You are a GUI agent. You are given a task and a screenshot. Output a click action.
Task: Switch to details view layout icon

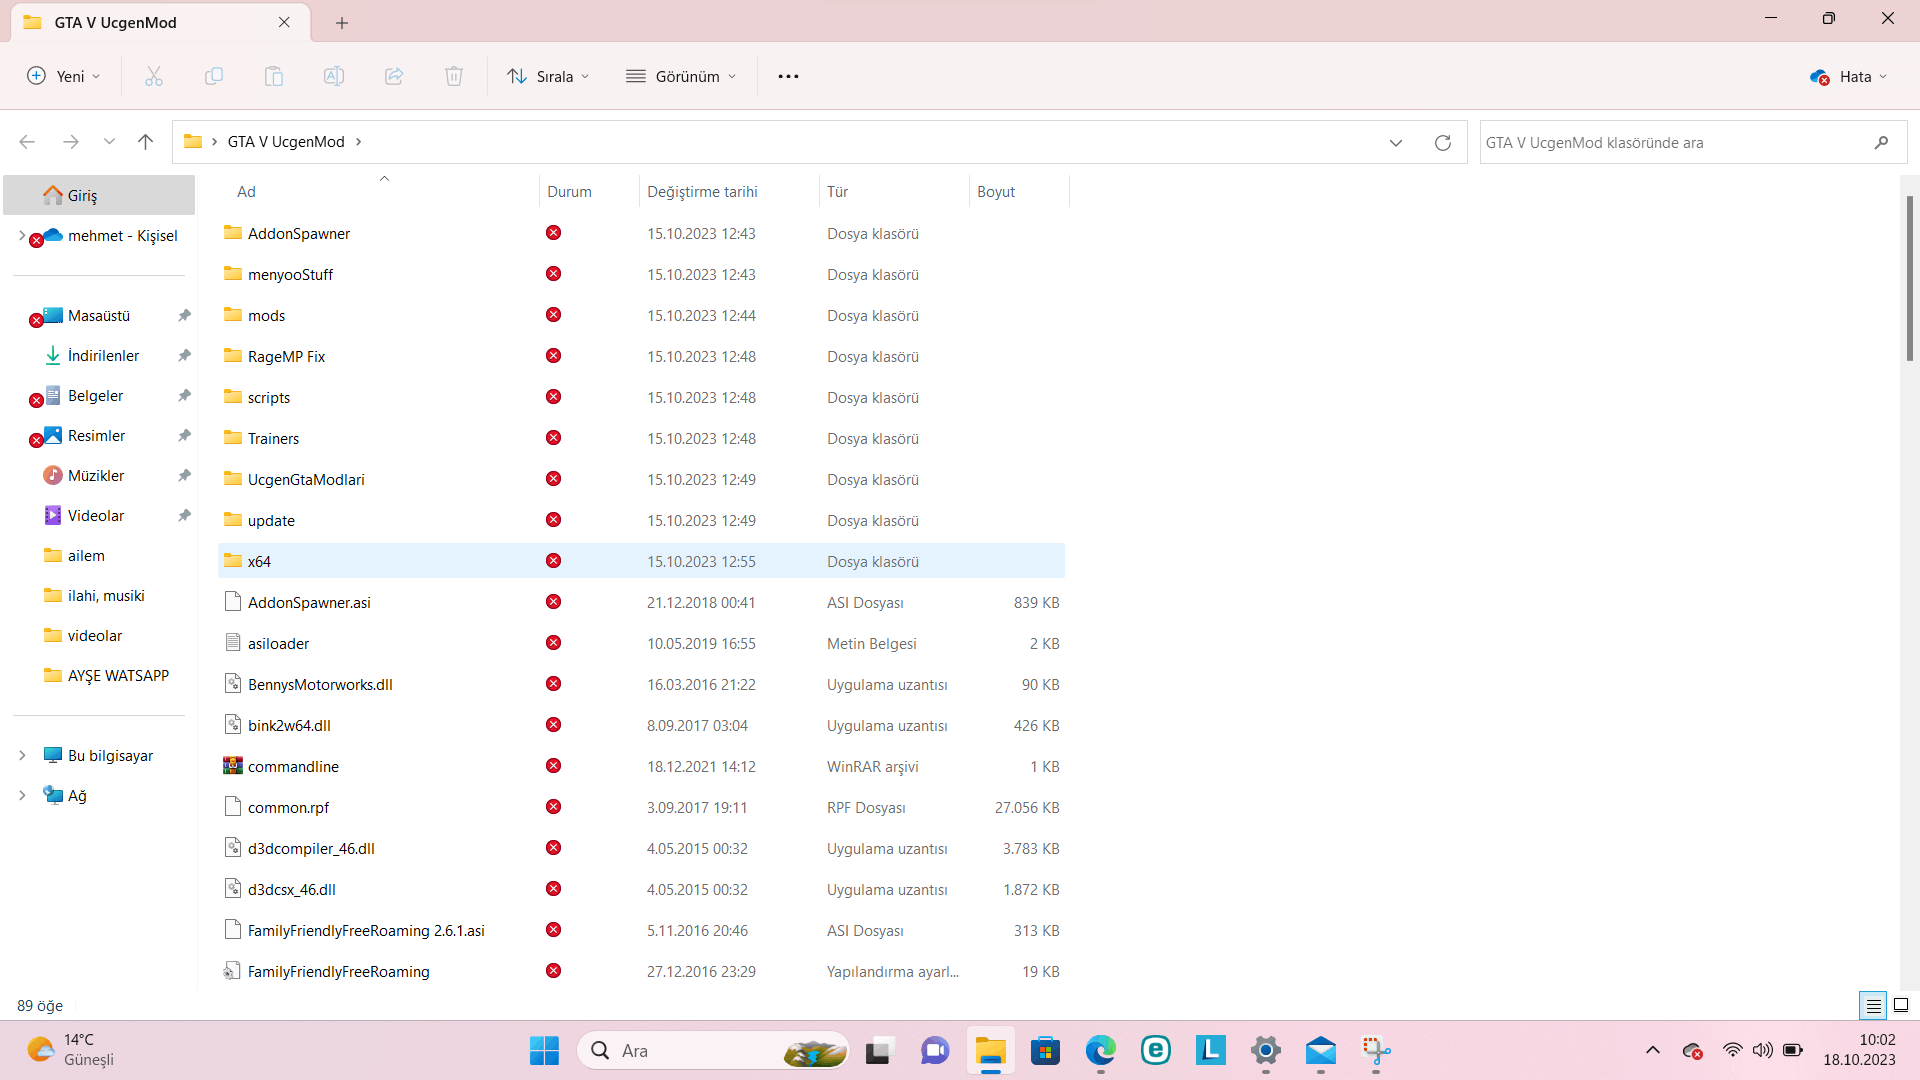[x=1873, y=1006]
